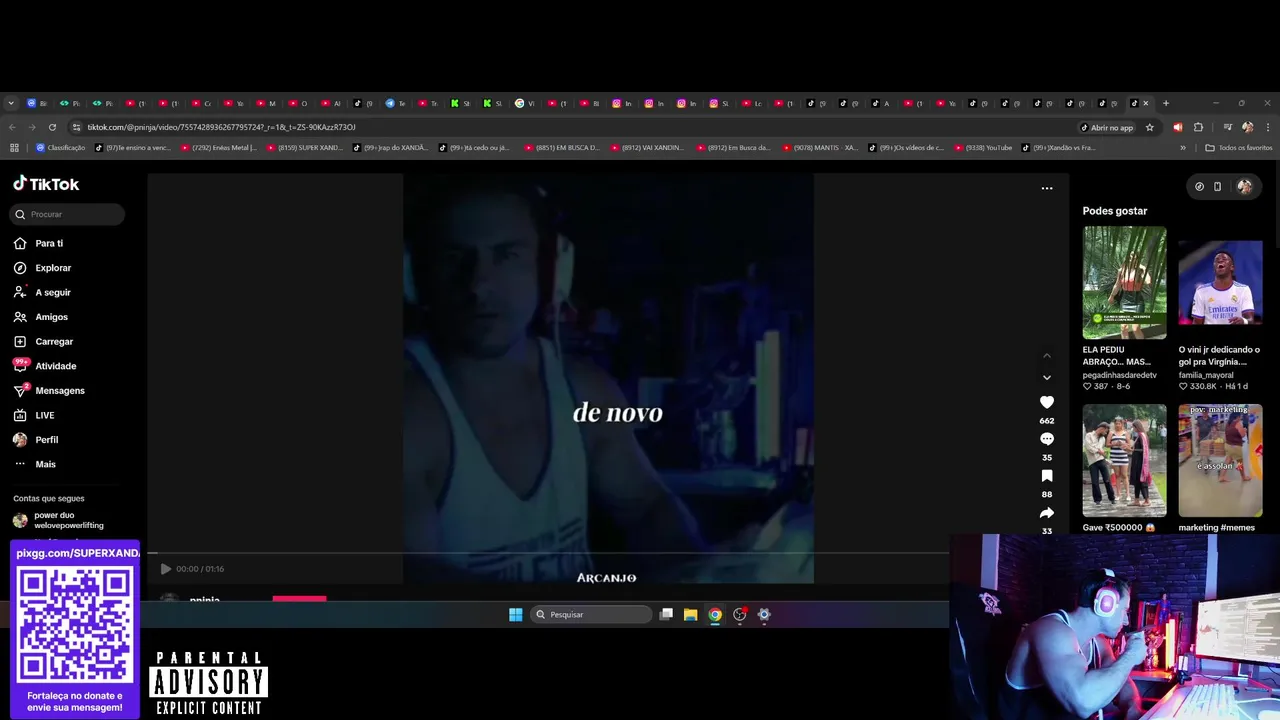Screen dimensions: 1280x720
Task: Expand hidden bookmarks chevron
Action: [1183, 148]
